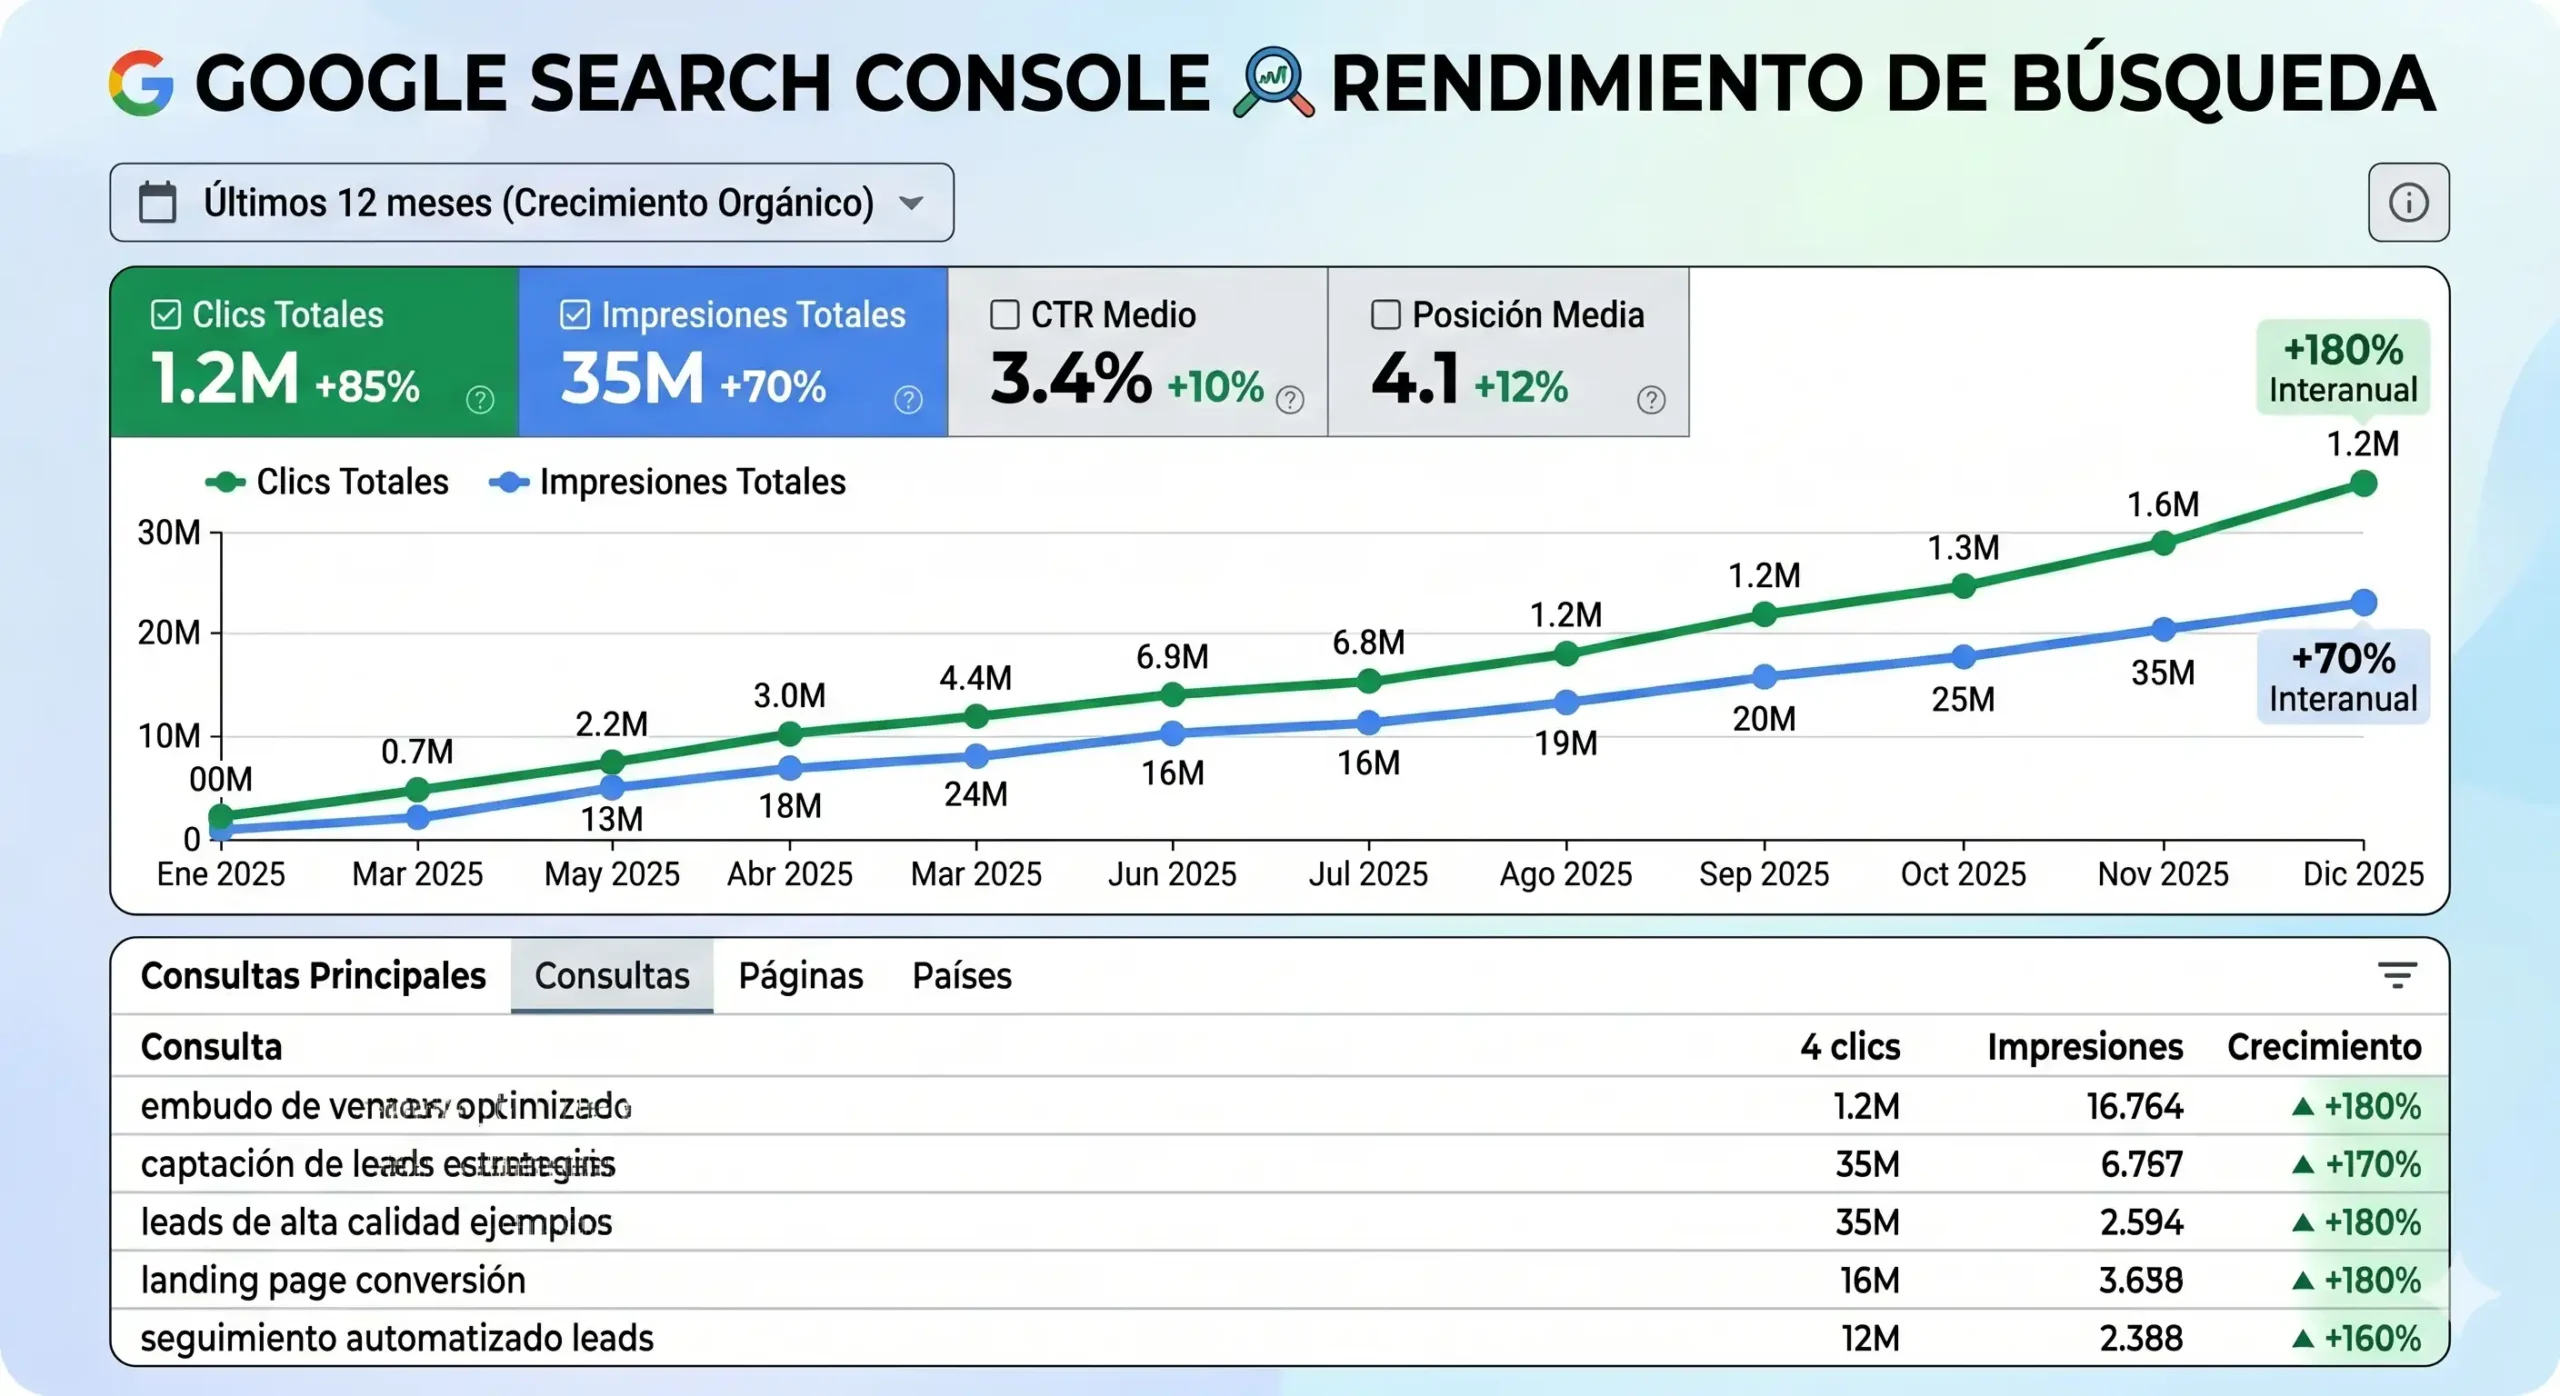2560x1396 pixels.
Task: Click growth arrow for embudo de ventas row
Action: coord(2303,1106)
